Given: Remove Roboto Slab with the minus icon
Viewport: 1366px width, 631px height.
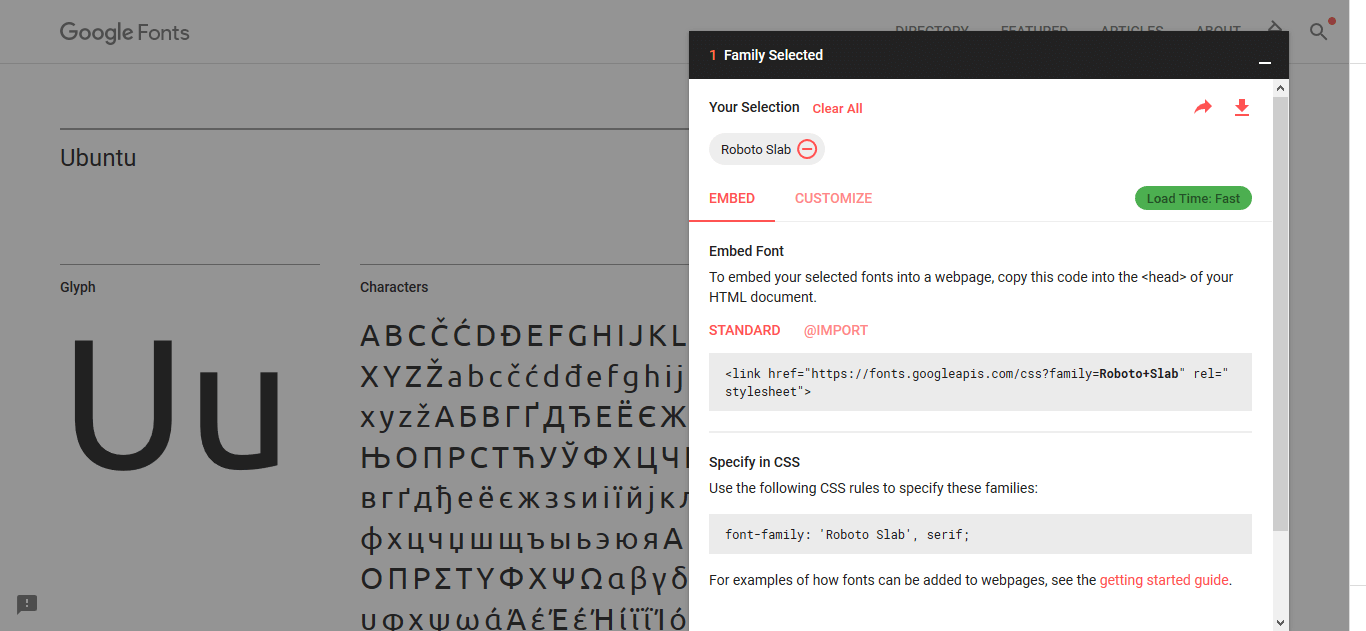Looking at the screenshot, I should click(807, 149).
